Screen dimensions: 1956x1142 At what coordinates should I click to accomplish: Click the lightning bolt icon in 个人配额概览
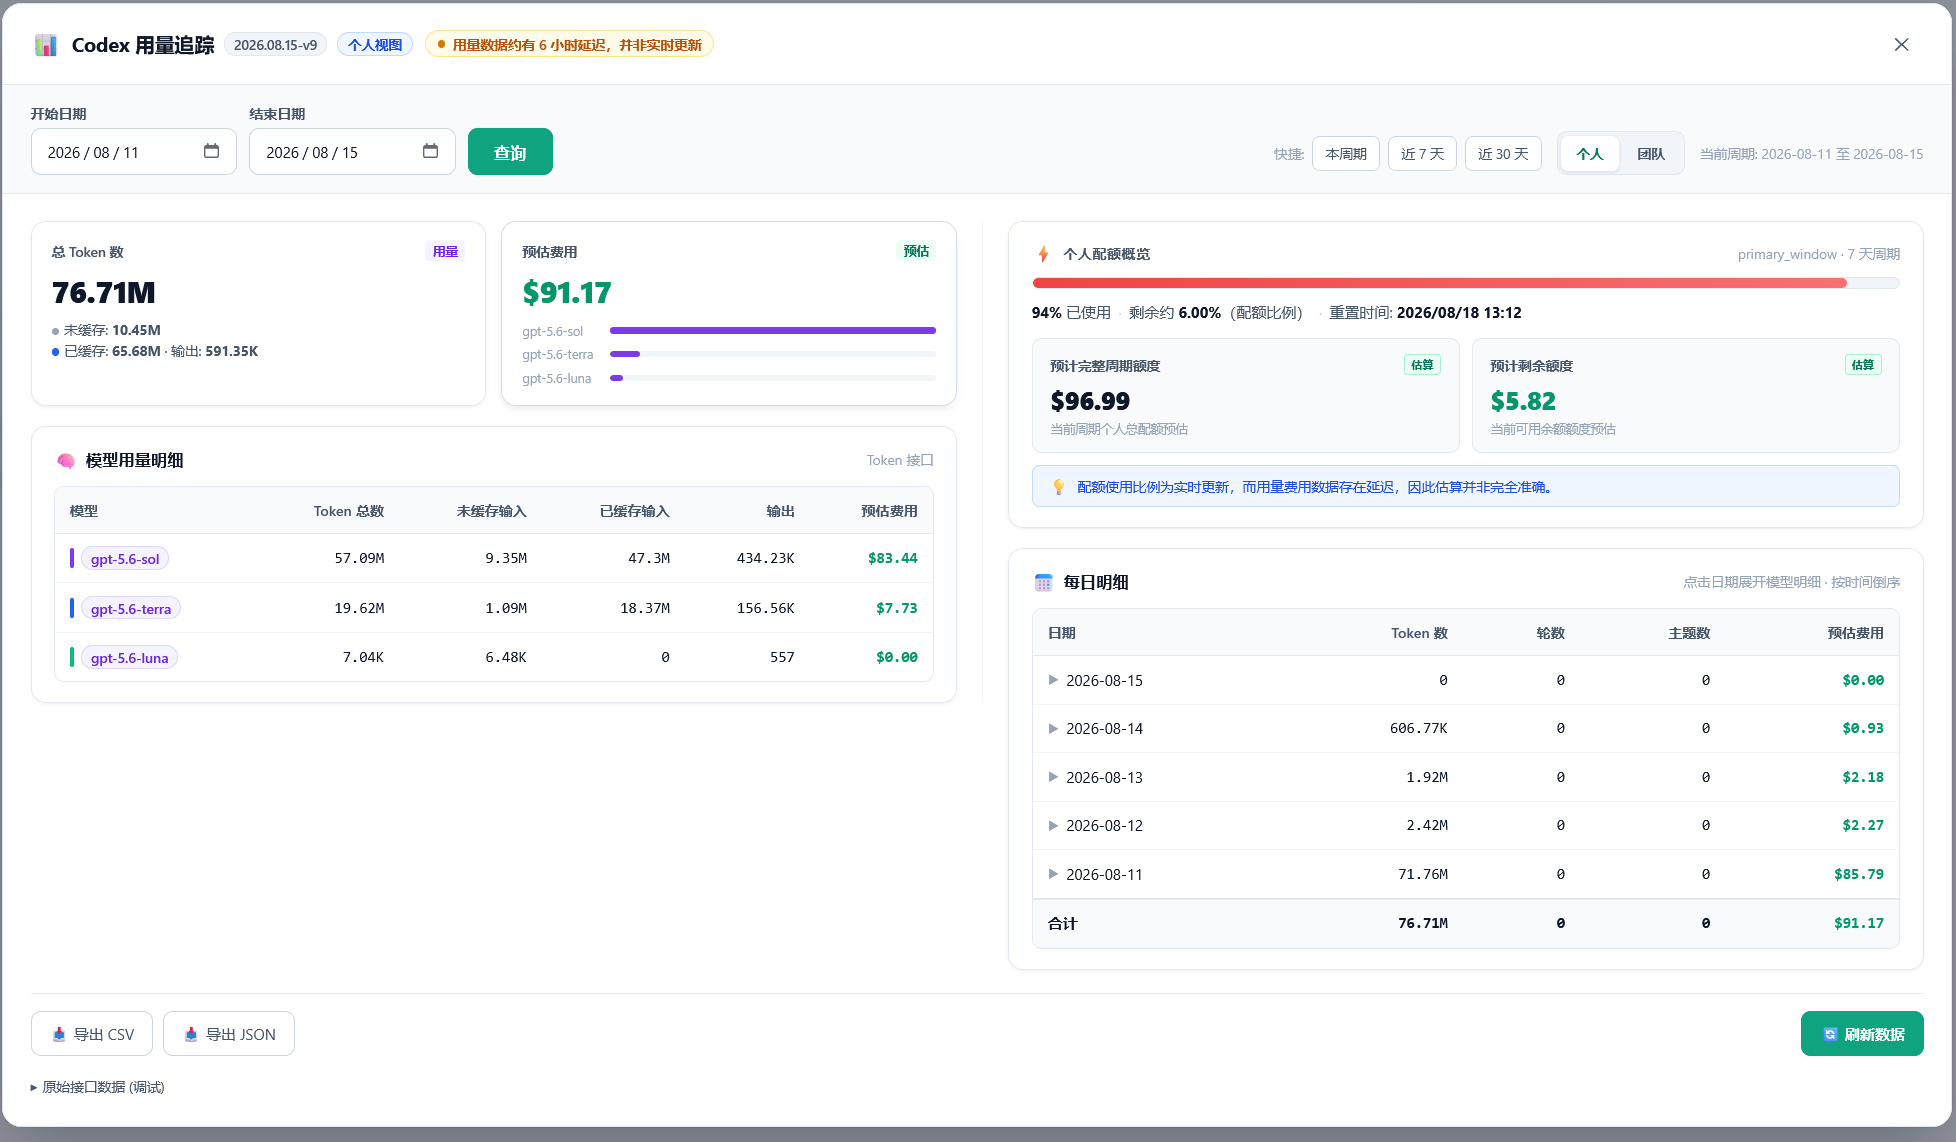point(1043,254)
